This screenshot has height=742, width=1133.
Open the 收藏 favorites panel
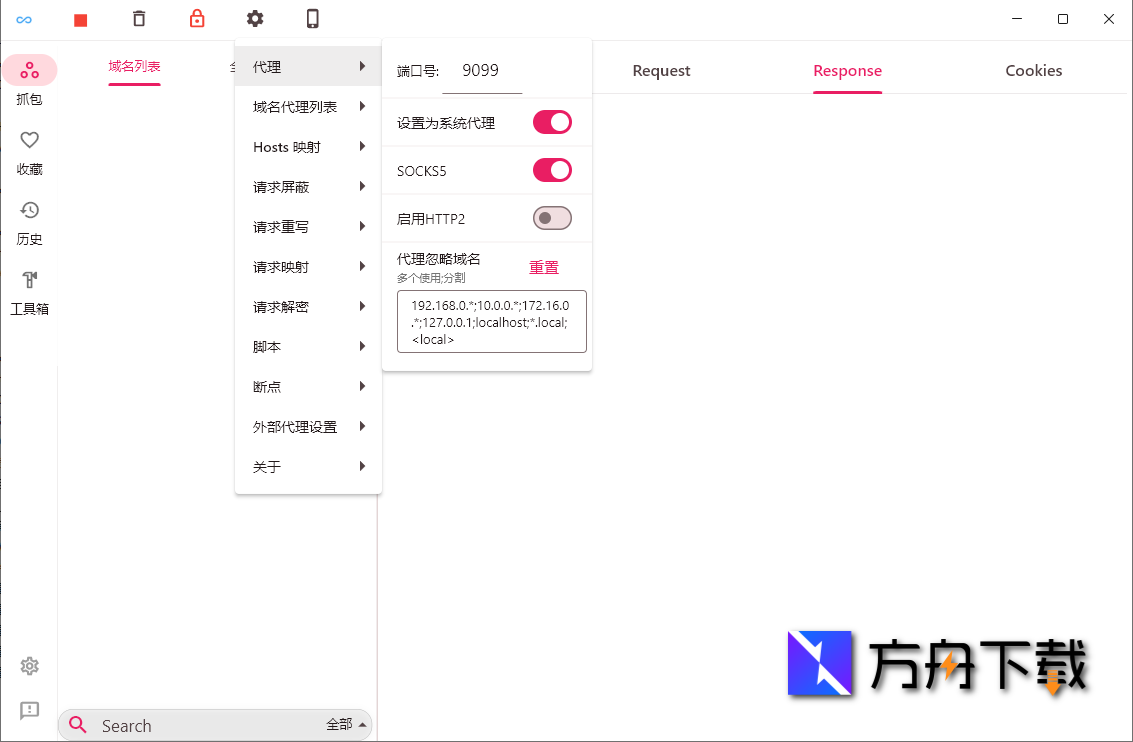click(29, 153)
